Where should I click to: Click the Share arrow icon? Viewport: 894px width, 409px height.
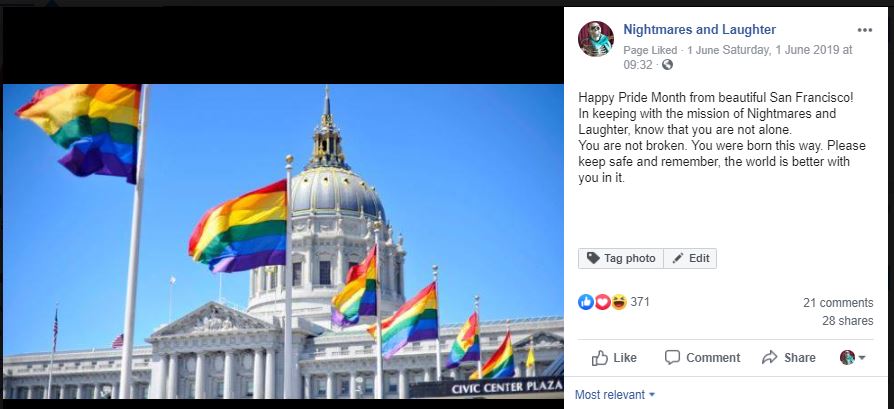click(770, 358)
